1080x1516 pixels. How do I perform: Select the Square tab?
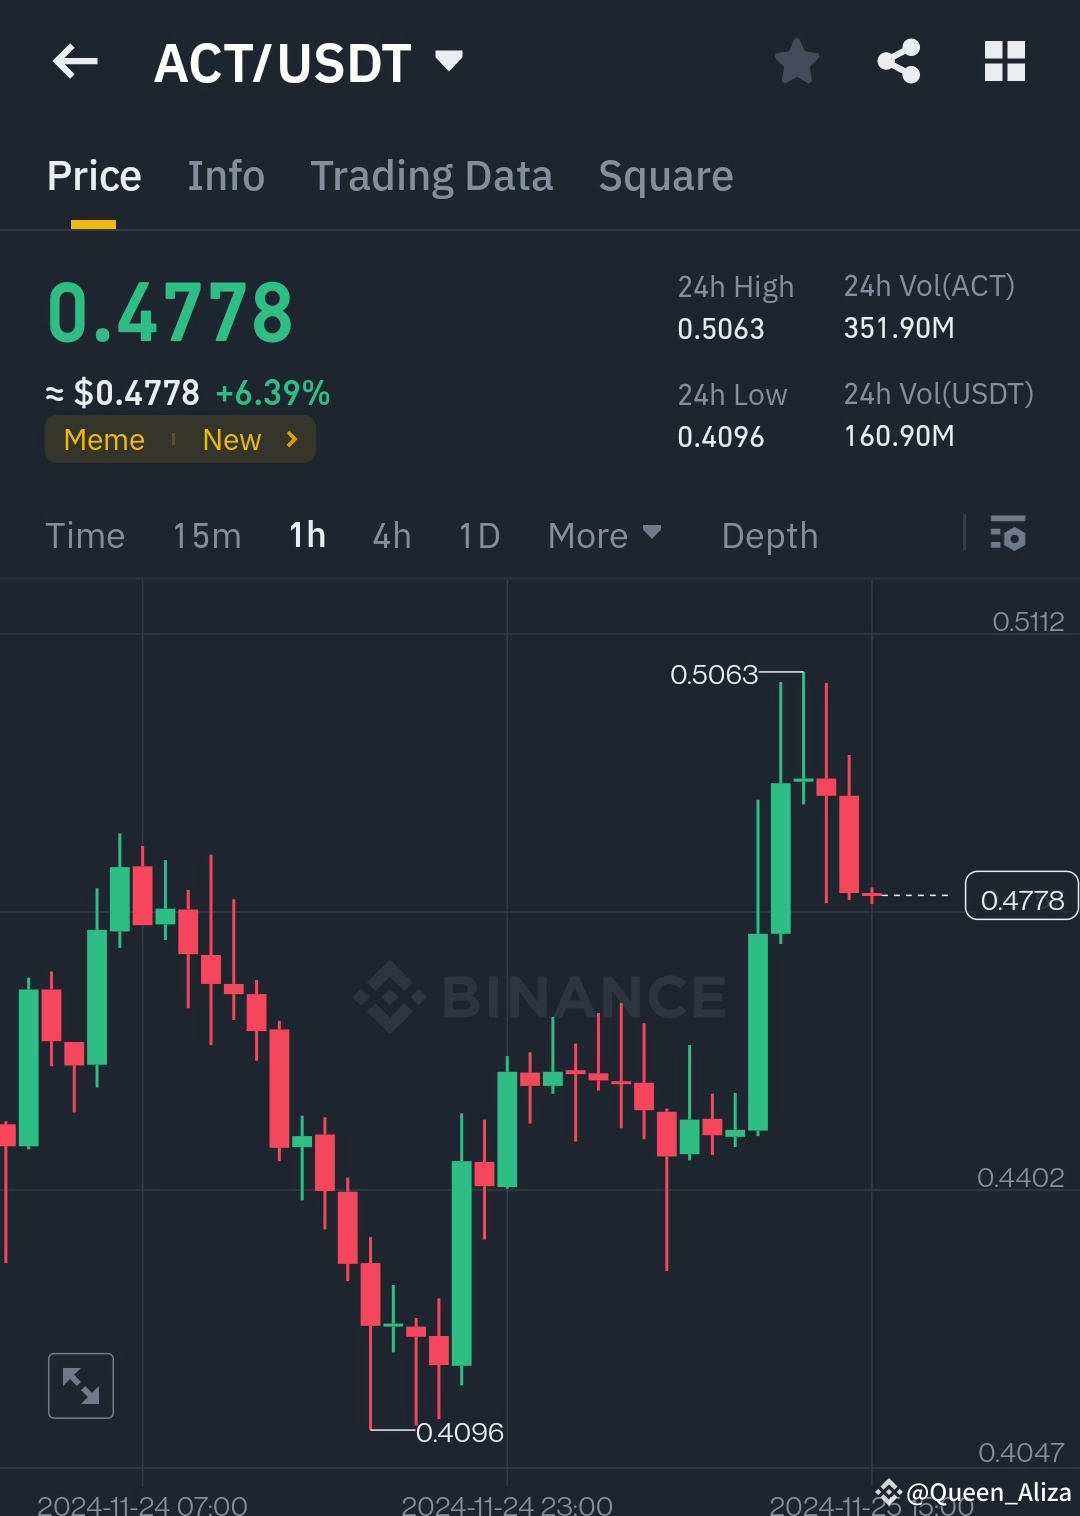click(x=665, y=176)
